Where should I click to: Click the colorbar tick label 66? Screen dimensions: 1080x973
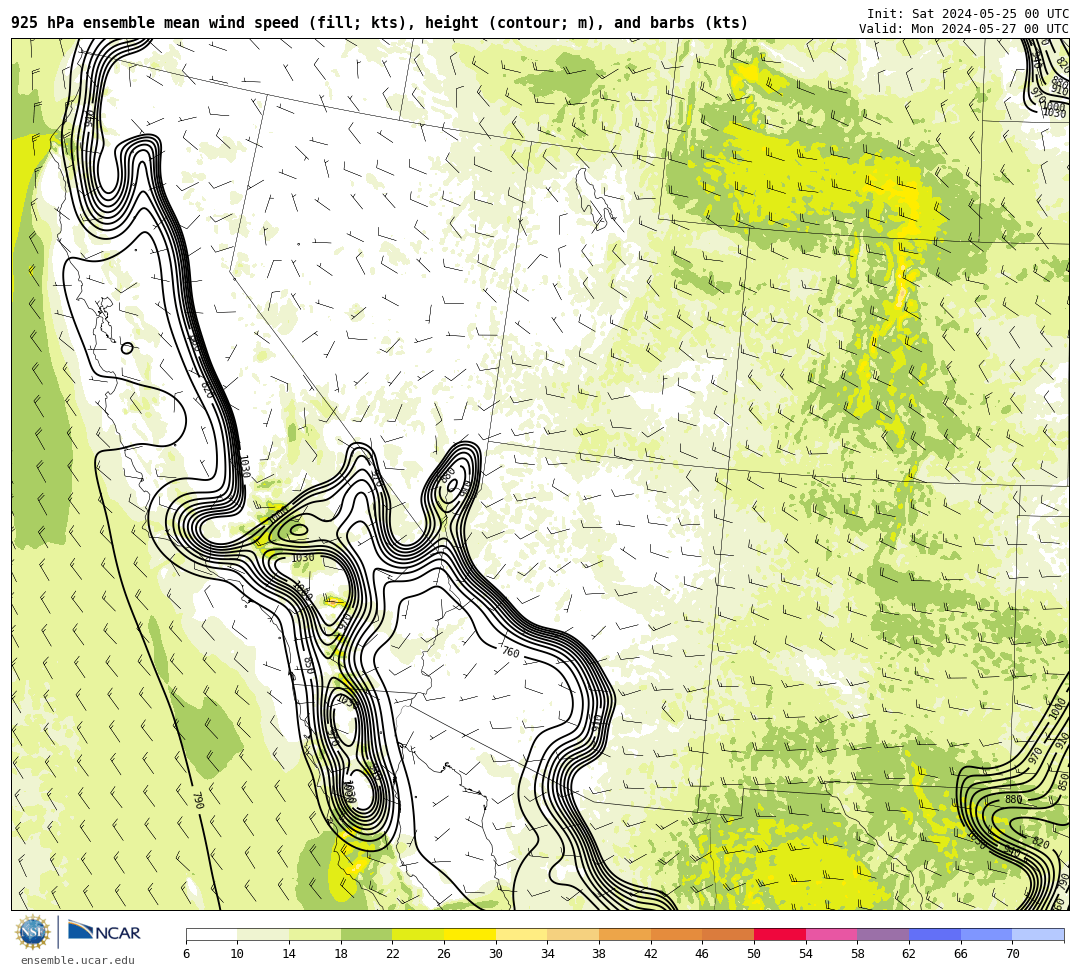tap(961, 954)
